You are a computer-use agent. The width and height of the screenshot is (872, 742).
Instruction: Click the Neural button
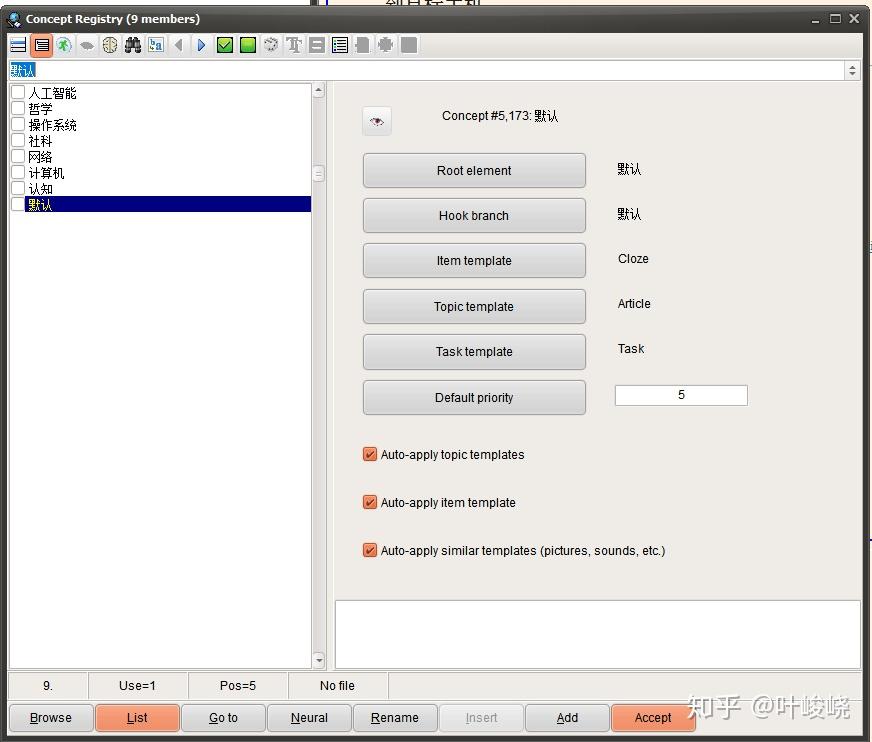(x=309, y=718)
